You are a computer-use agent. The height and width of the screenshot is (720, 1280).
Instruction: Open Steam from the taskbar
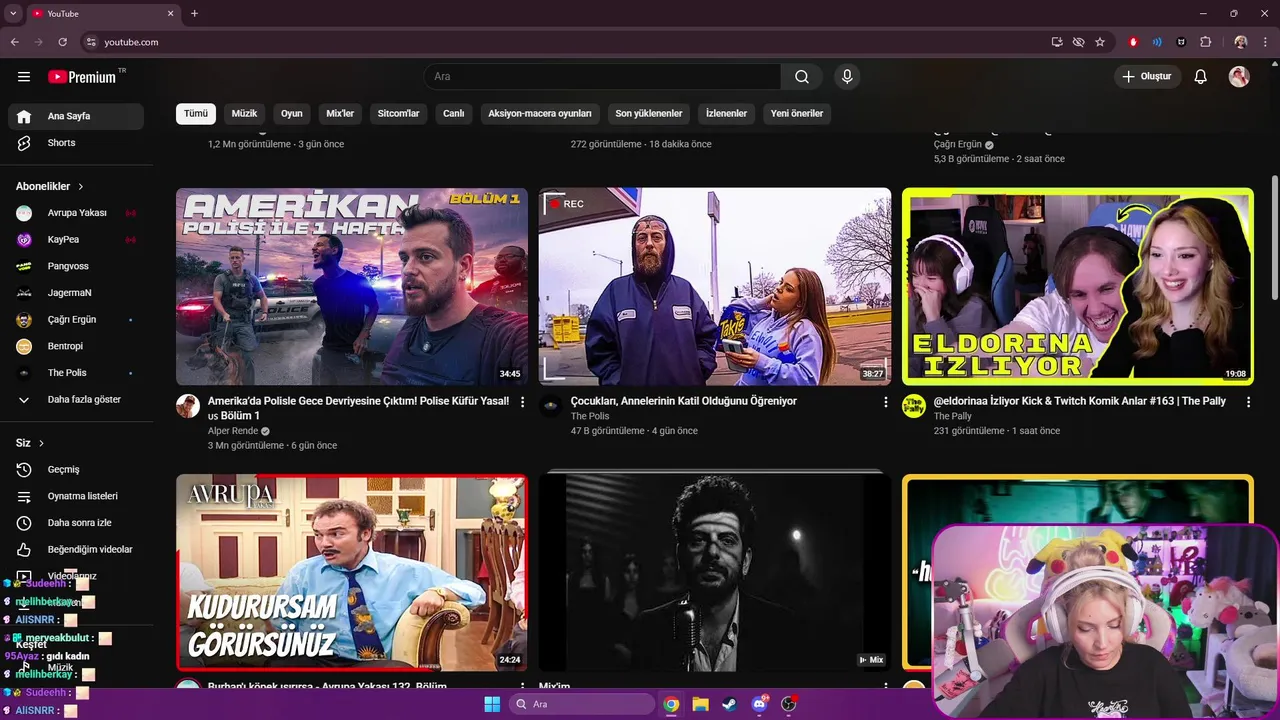(x=729, y=704)
